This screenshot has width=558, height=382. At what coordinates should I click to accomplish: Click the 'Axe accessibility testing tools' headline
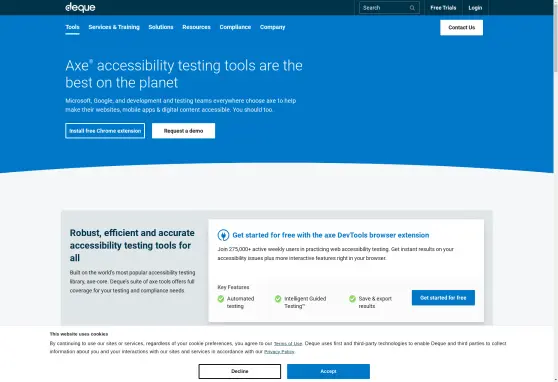[184, 74]
